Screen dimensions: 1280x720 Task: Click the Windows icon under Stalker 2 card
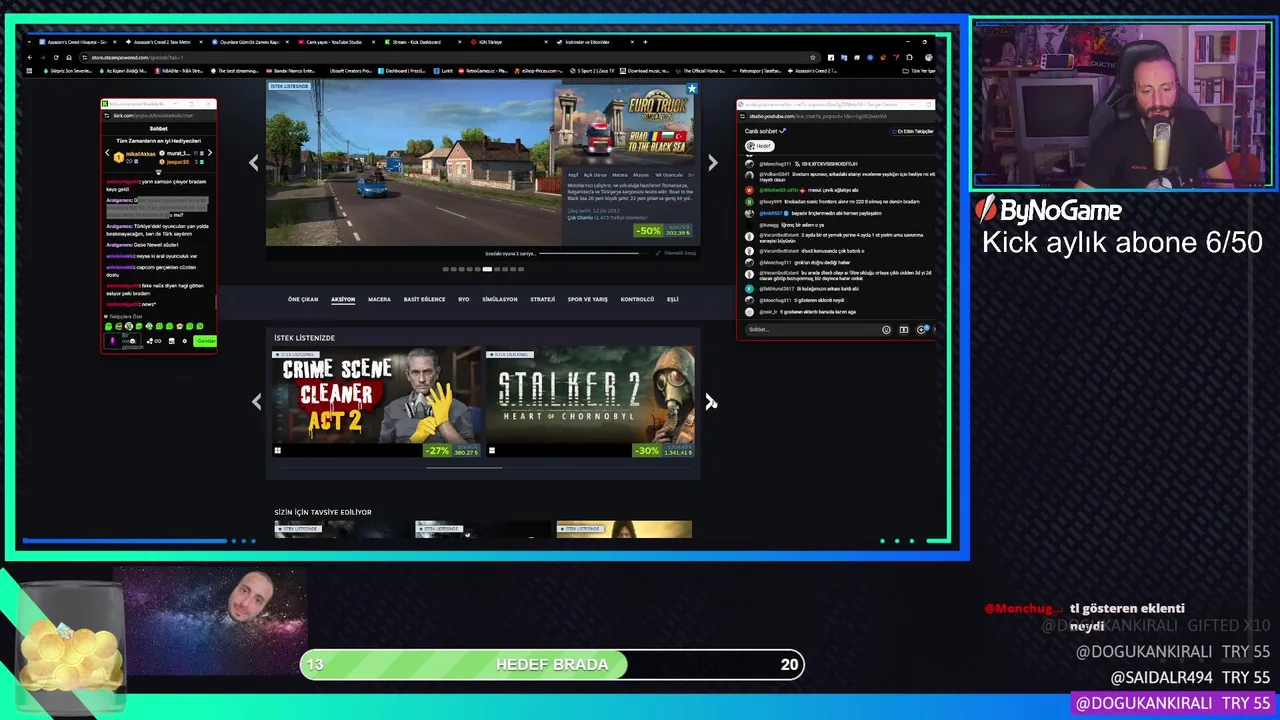[491, 450]
